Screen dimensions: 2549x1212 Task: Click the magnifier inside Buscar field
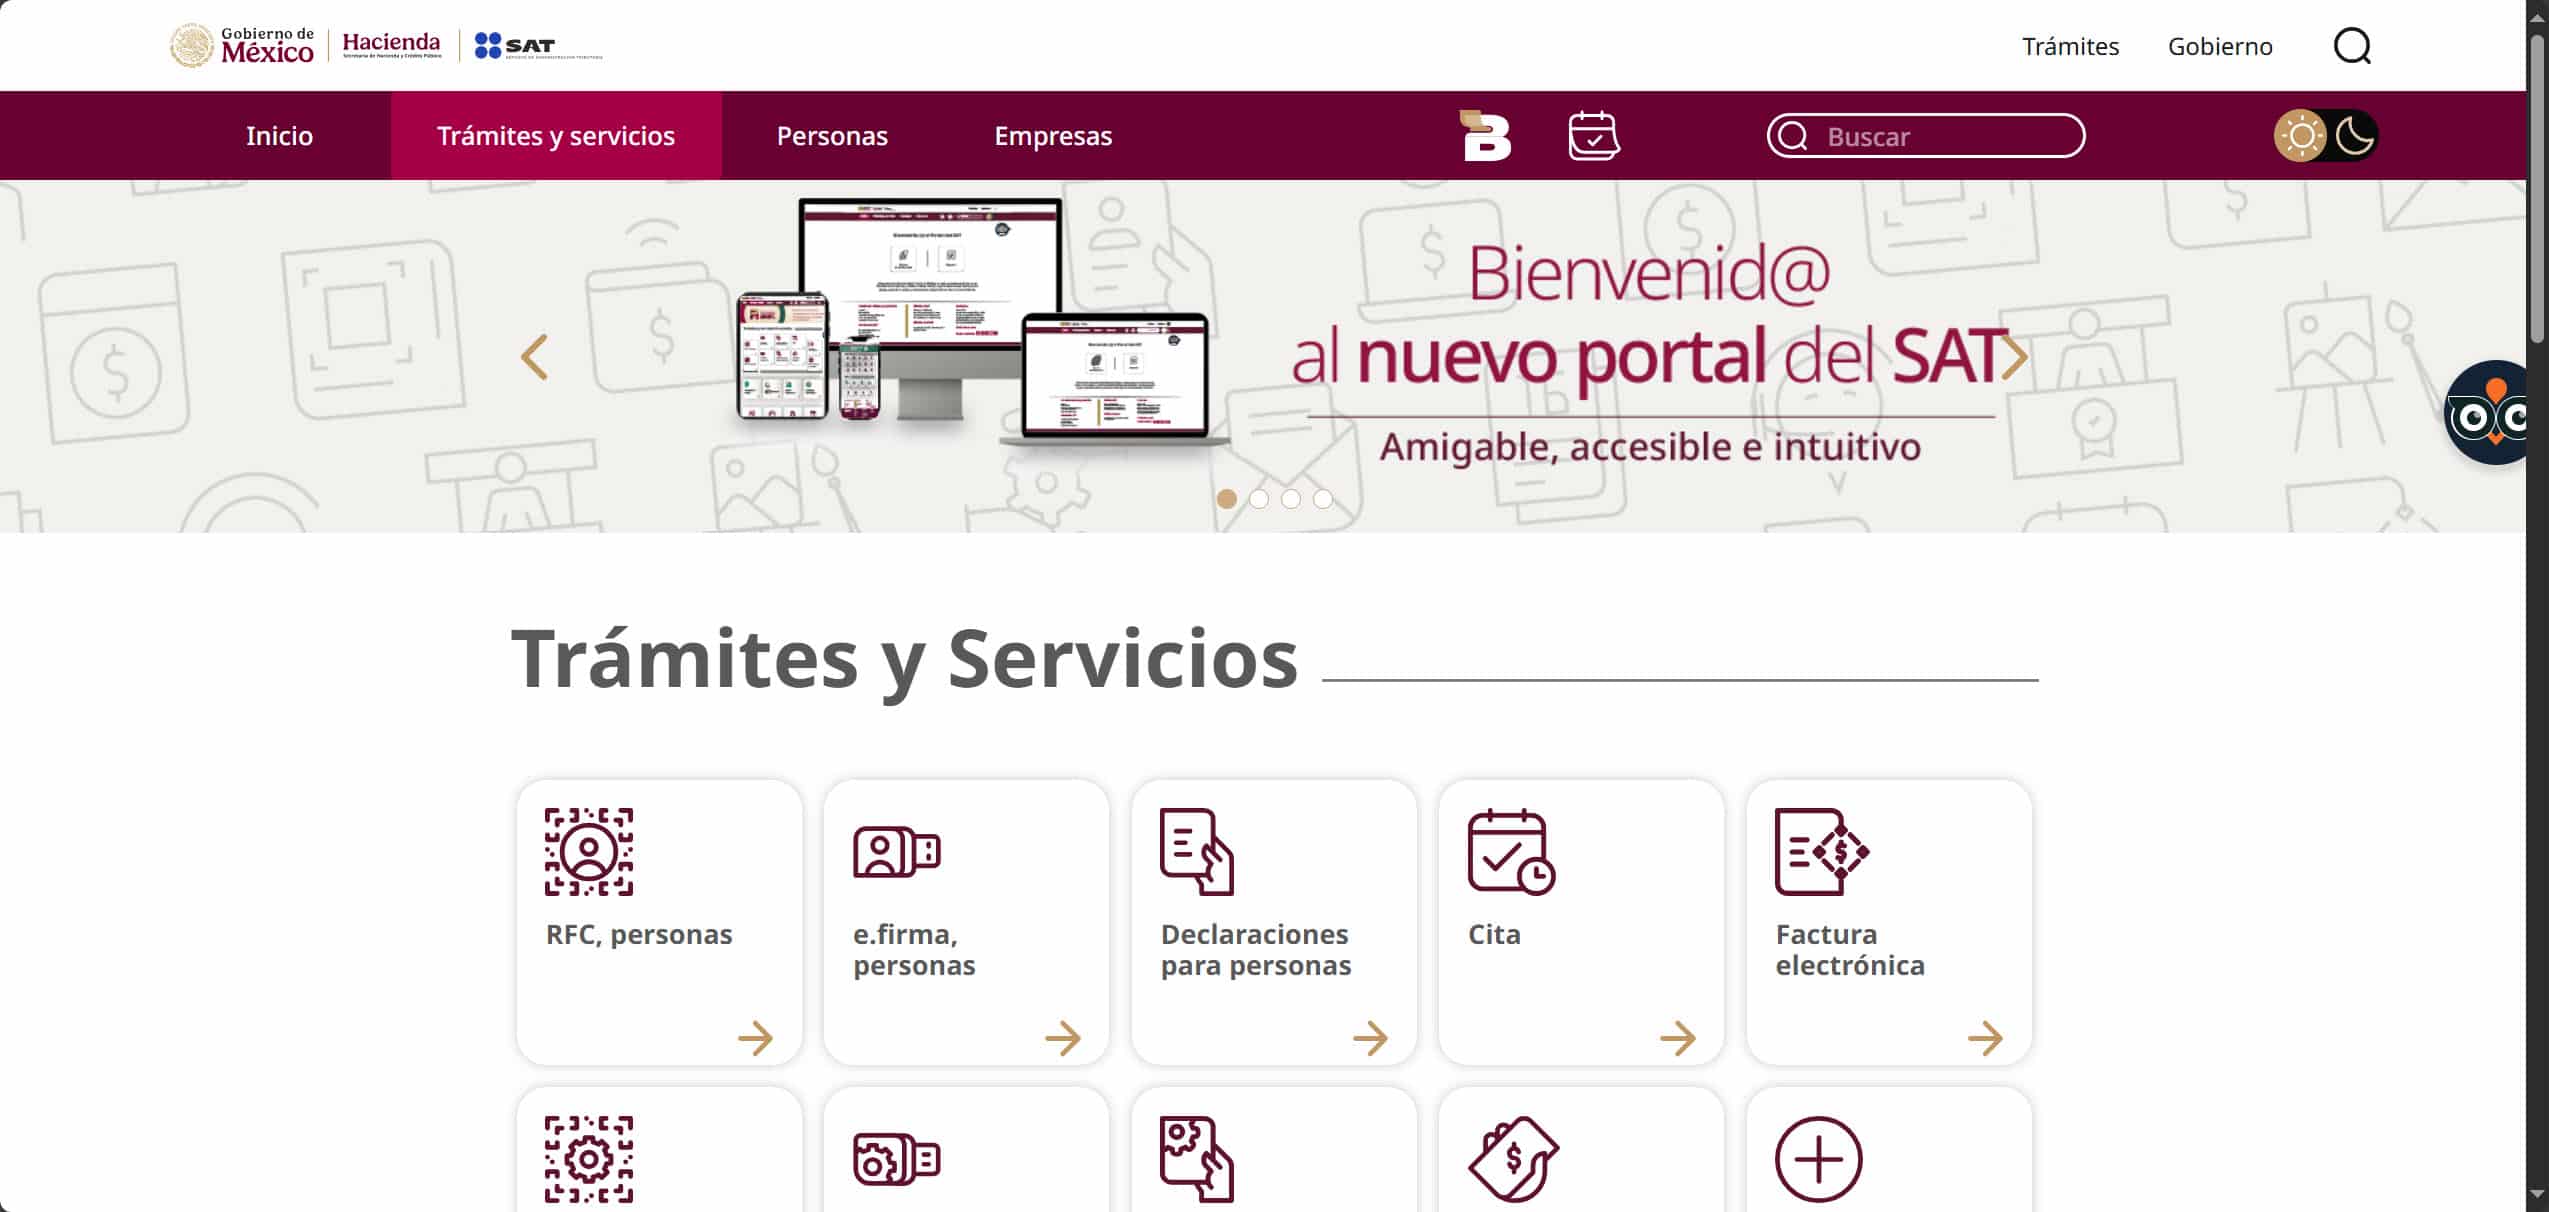click(x=1793, y=136)
